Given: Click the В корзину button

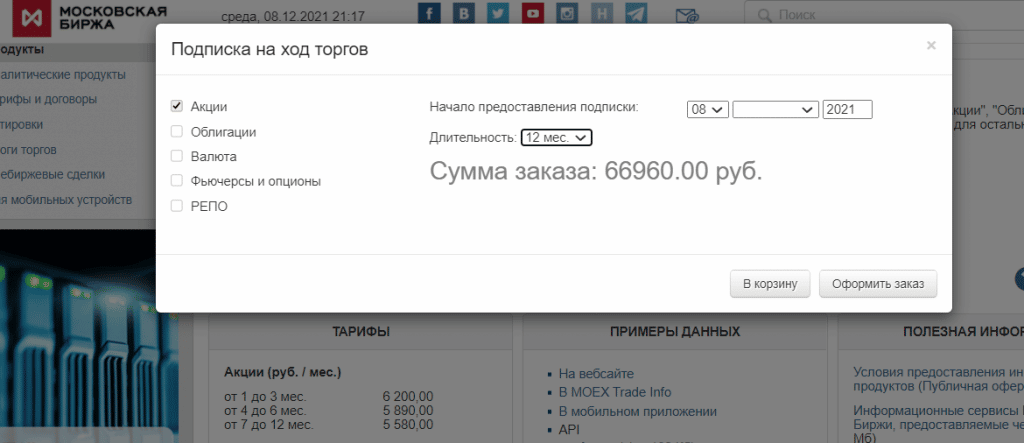Looking at the screenshot, I should click(770, 284).
